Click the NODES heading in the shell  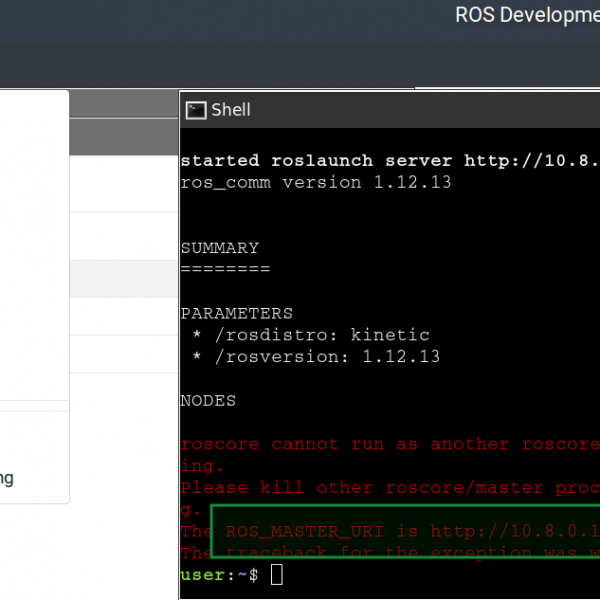(x=208, y=401)
